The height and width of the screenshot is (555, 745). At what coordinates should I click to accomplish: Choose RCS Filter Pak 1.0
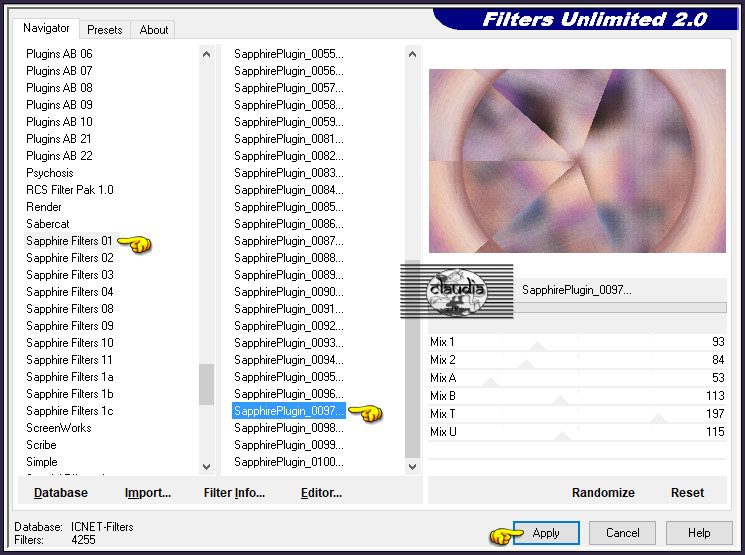(x=70, y=190)
